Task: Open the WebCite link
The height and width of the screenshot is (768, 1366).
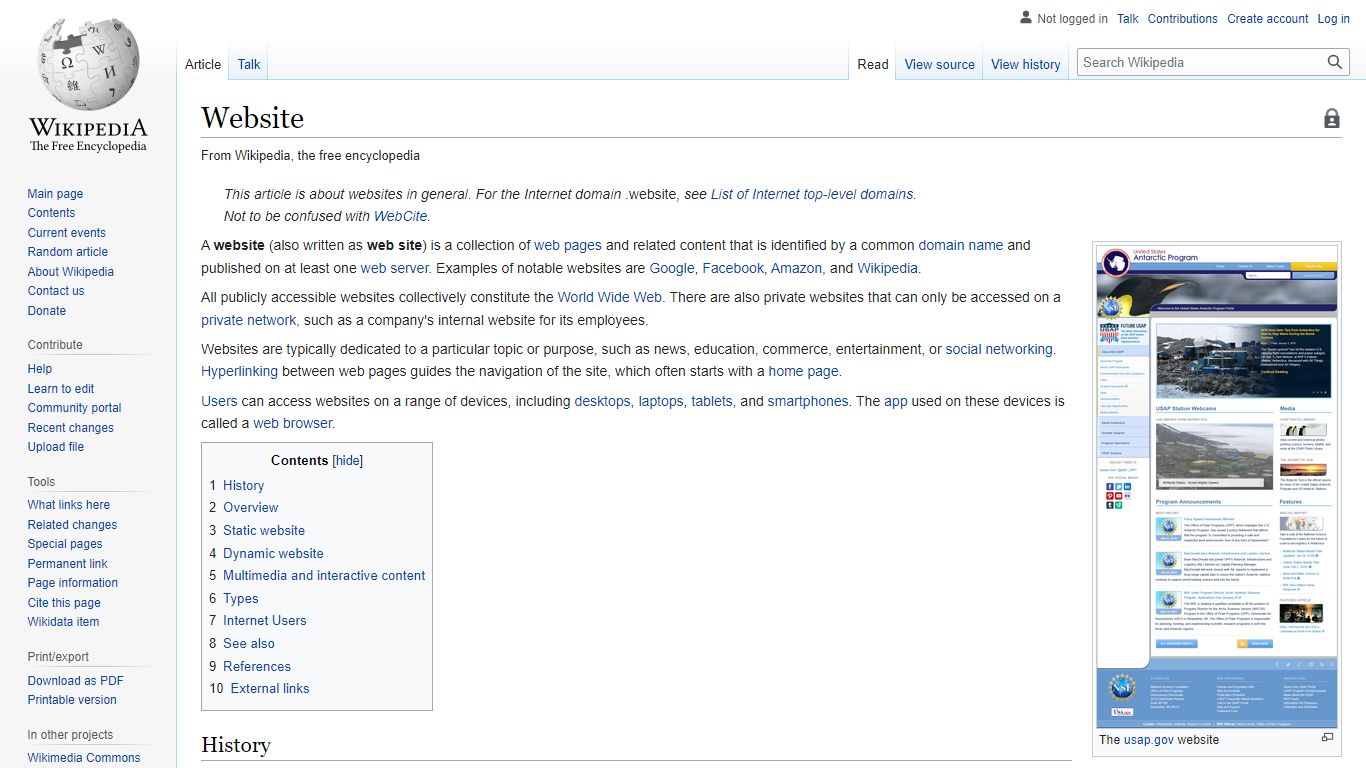Action: (401, 216)
